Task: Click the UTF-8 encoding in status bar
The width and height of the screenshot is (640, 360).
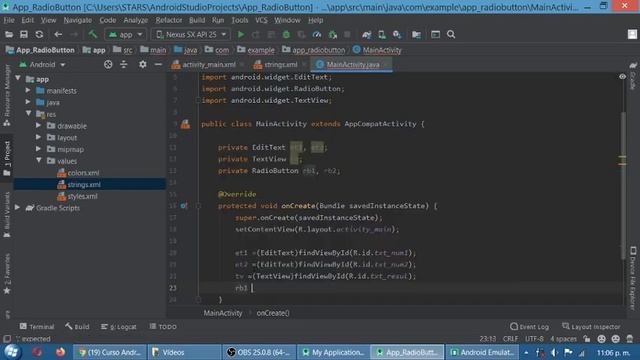Action: pyautogui.click(x=534, y=339)
